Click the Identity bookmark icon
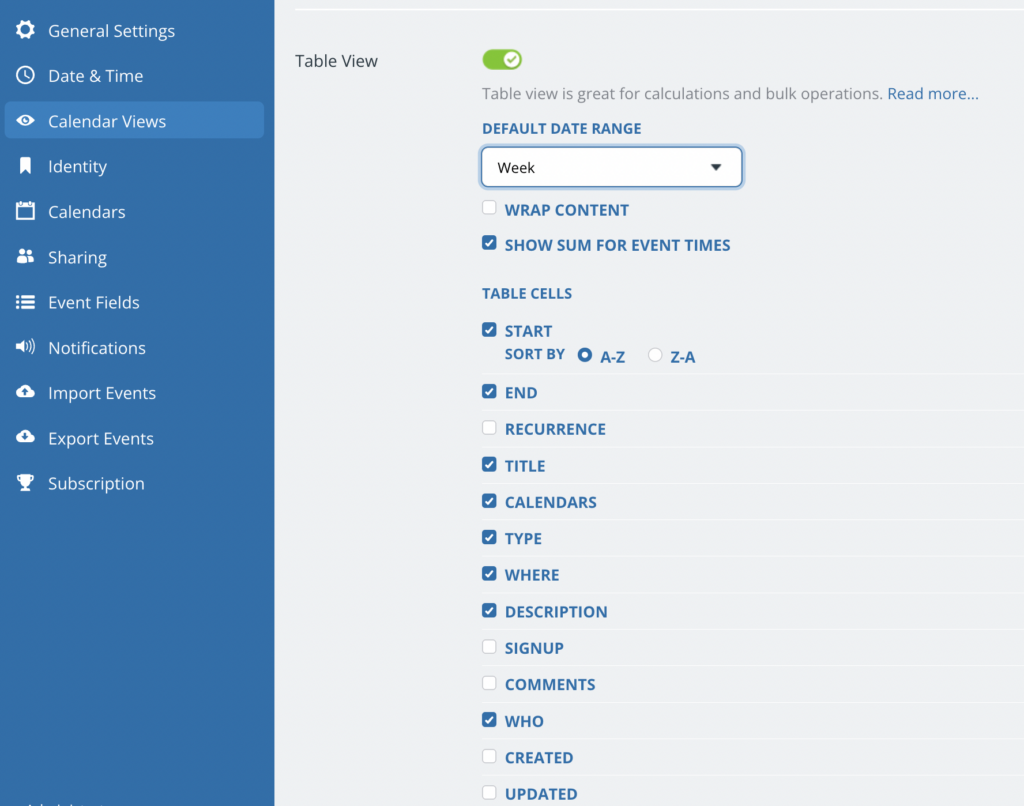1024x806 pixels. (x=25, y=166)
